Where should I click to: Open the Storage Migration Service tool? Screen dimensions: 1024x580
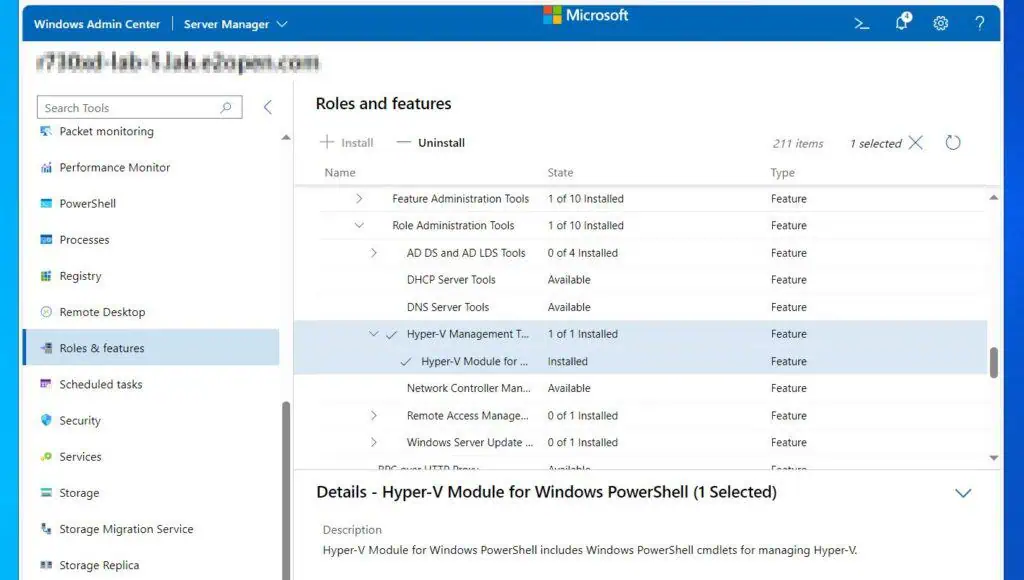tap(126, 529)
